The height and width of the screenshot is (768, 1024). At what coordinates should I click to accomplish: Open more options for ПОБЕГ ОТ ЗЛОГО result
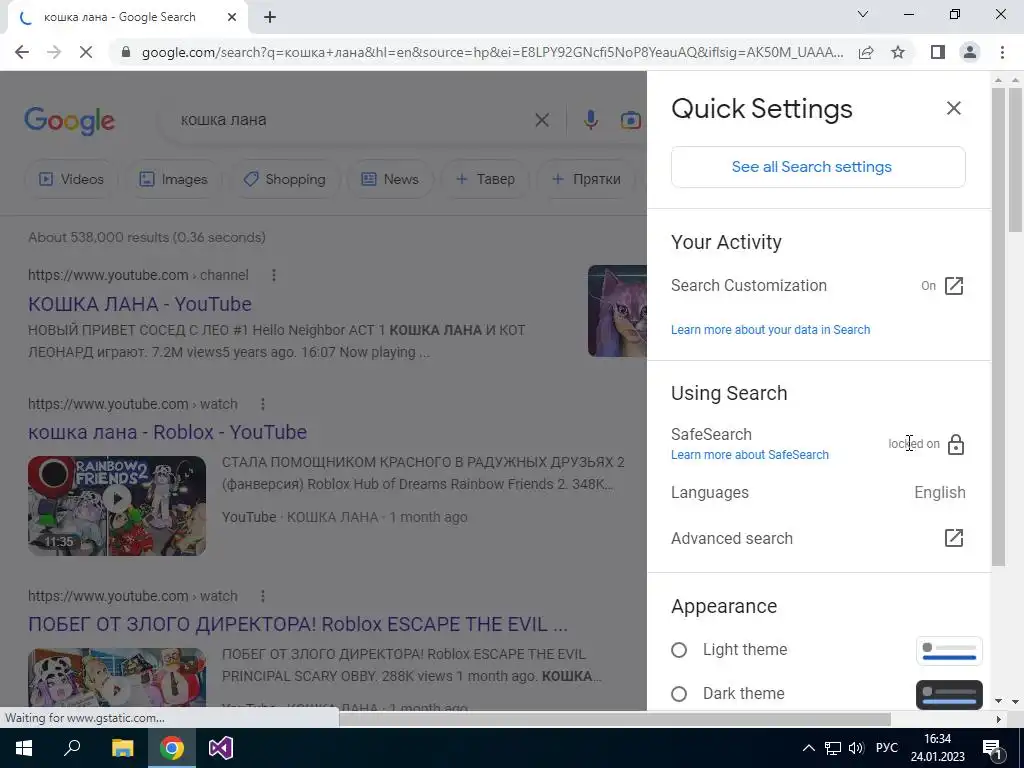[263, 596]
